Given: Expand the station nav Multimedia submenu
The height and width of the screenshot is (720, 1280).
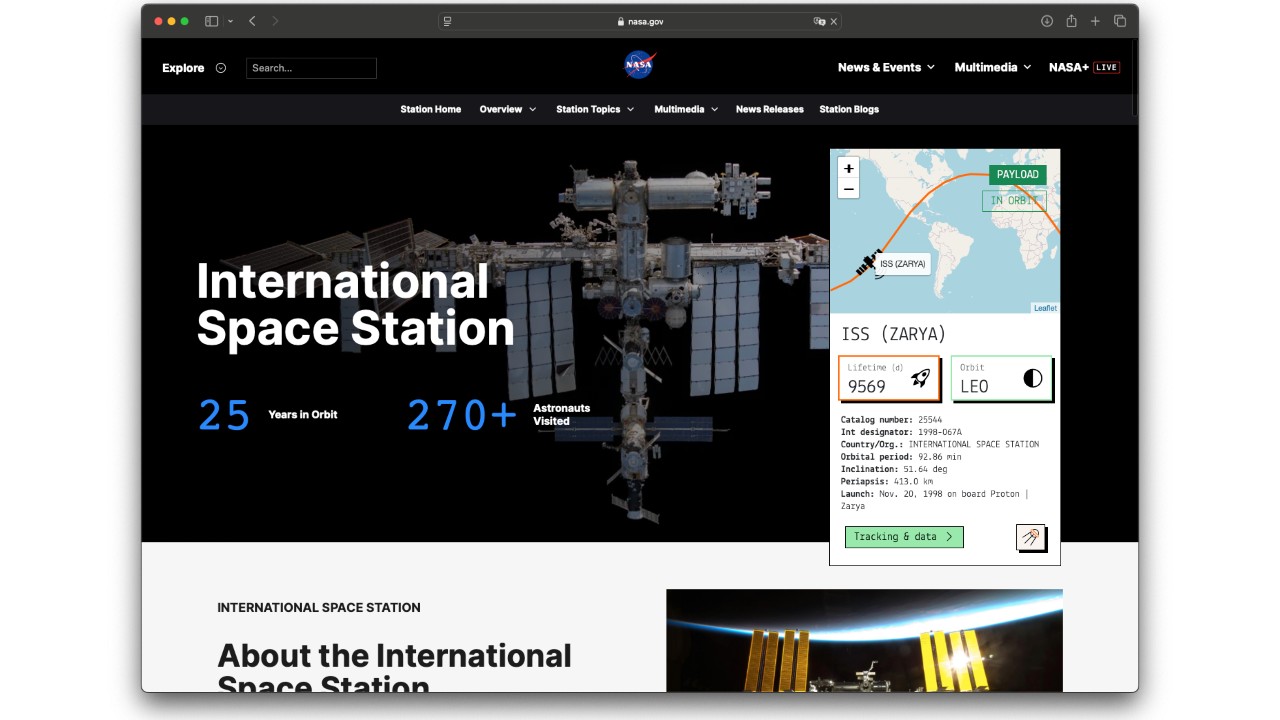Looking at the screenshot, I should (686, 109).
